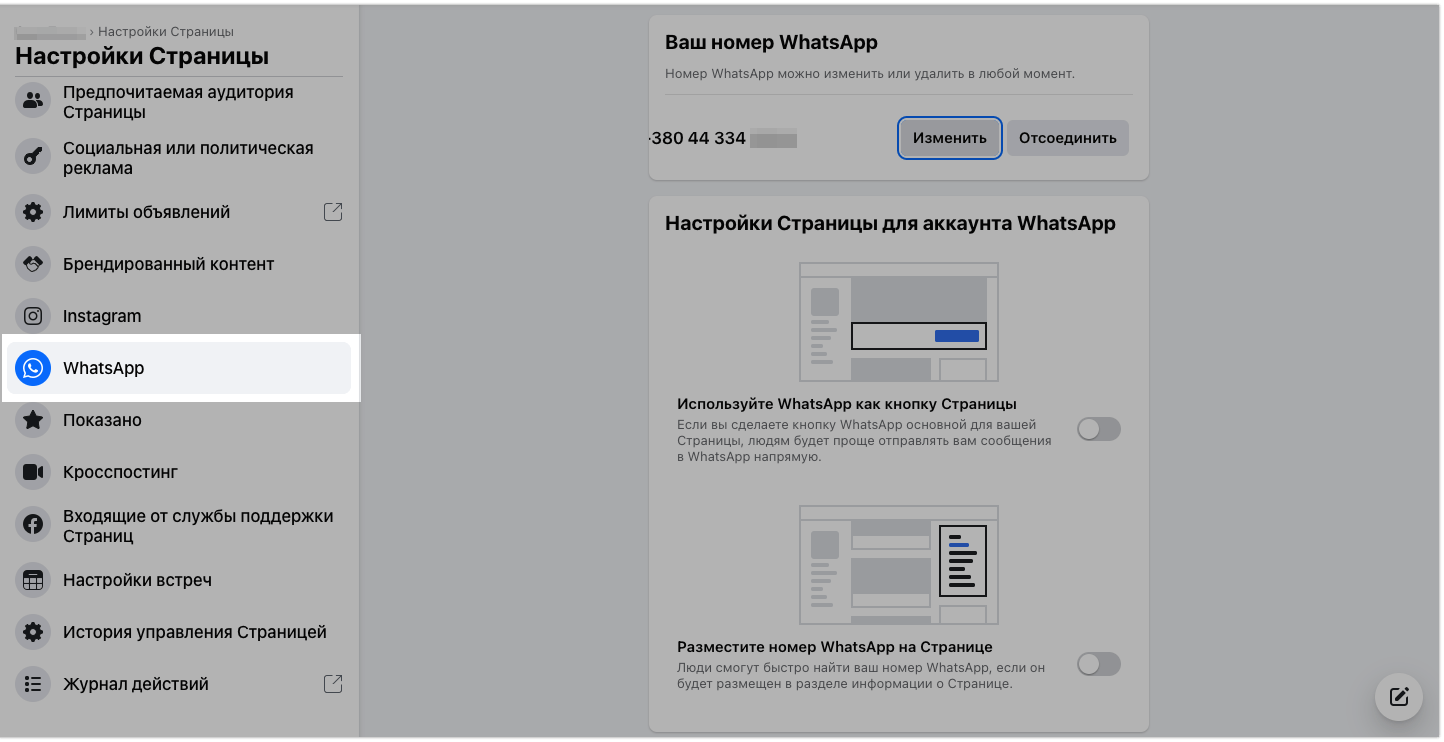Image resolution: width=1444 pixels, height=742 pixels.
Task: Open Социальная или политическая реклама section
Action: coord(178,157)
